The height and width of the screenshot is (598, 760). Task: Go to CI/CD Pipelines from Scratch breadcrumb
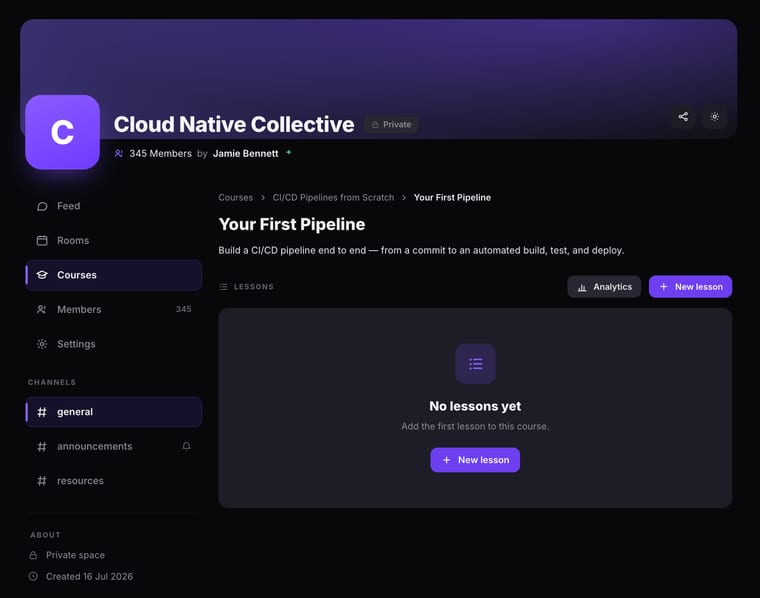(x=333, y=198)
